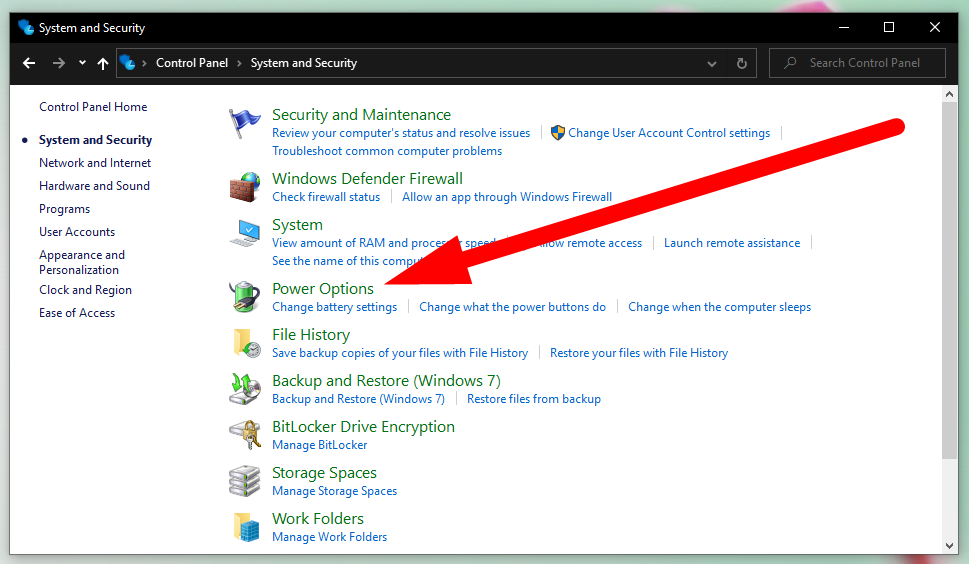Viewport: 969px width, 564px height.
Task: Open recent locations dropdown arrow
Action: 82,63
